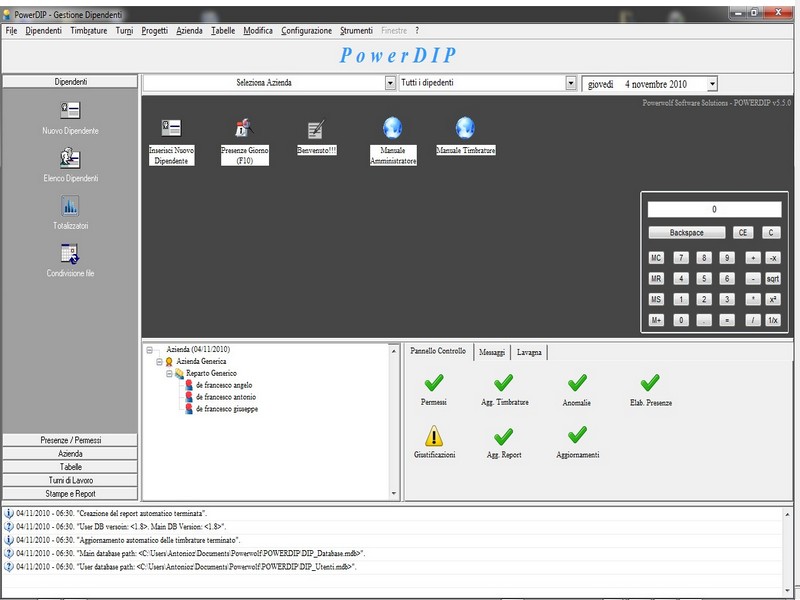Switch to Pannello Controllo tab
This screenshot has height=600, width=800.
pos(438,351)
